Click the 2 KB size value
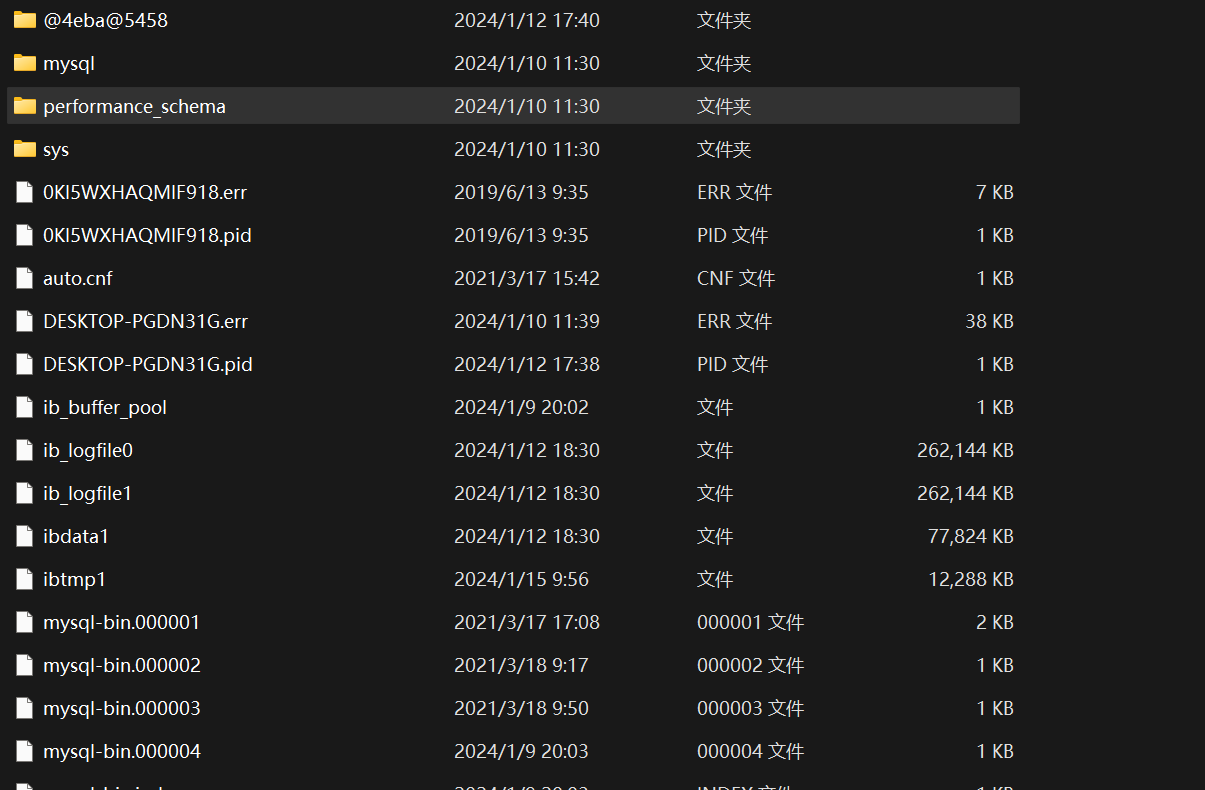1205x790 pixels. (x=995, y=622)
